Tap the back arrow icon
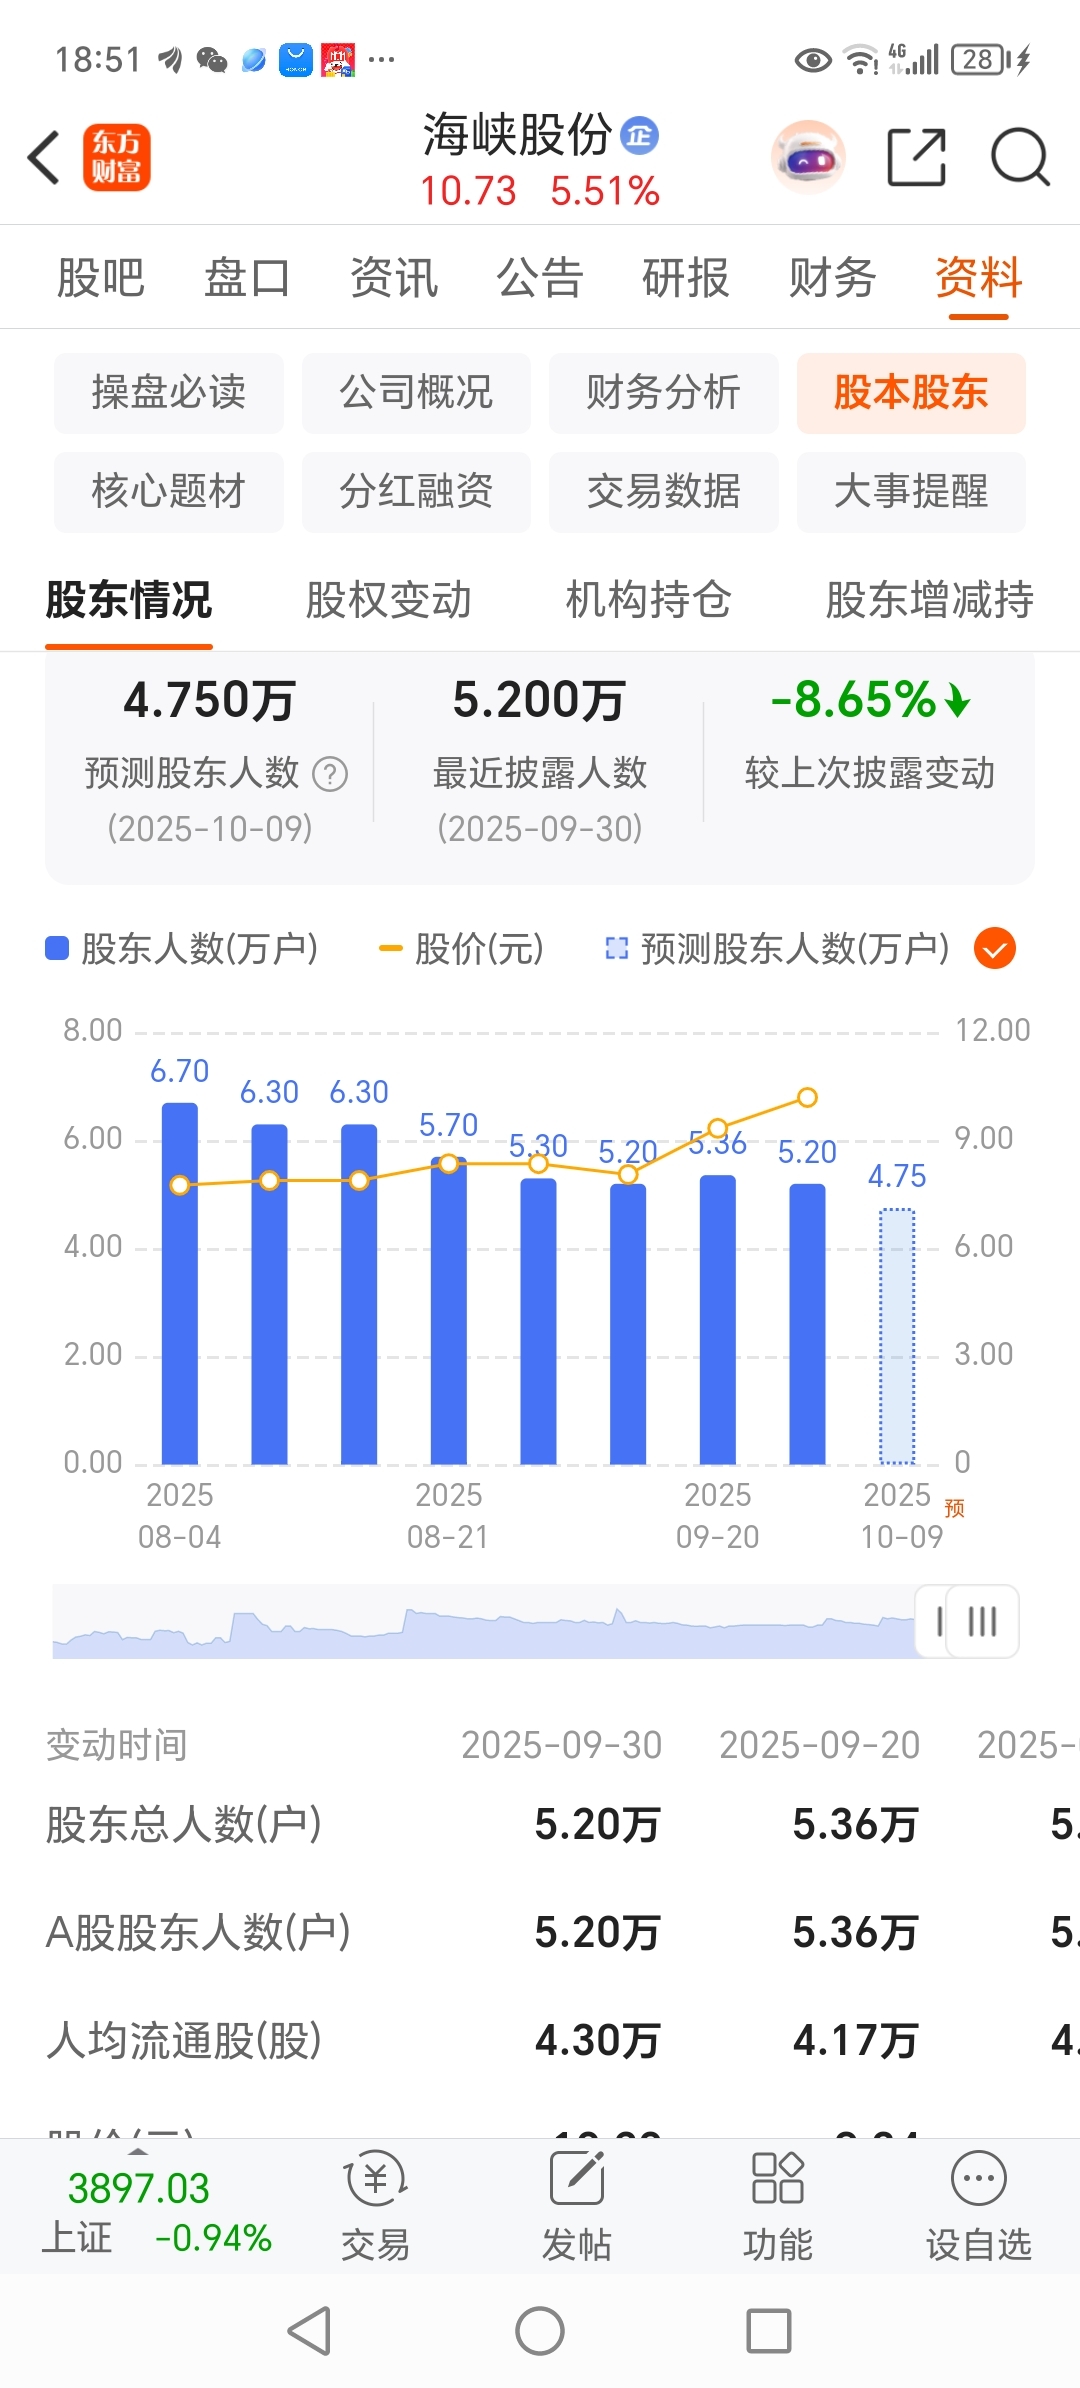Screen dimensions: 1080x2388 (x=45, y=158)
